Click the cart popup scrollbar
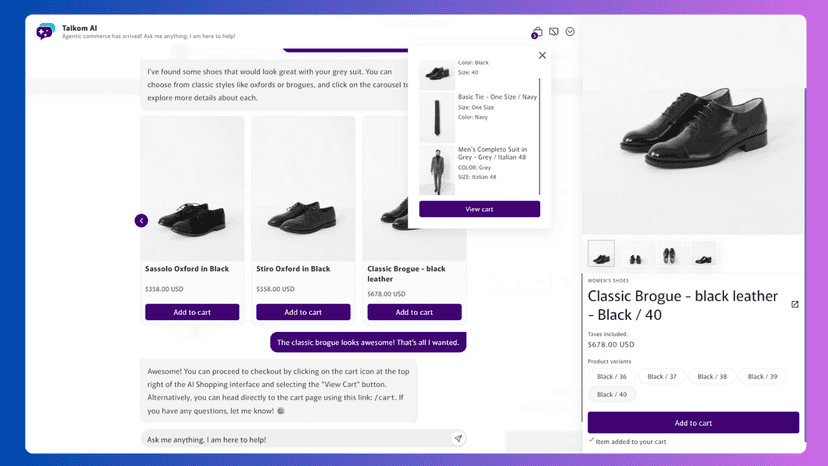 [x=540, y=136]
